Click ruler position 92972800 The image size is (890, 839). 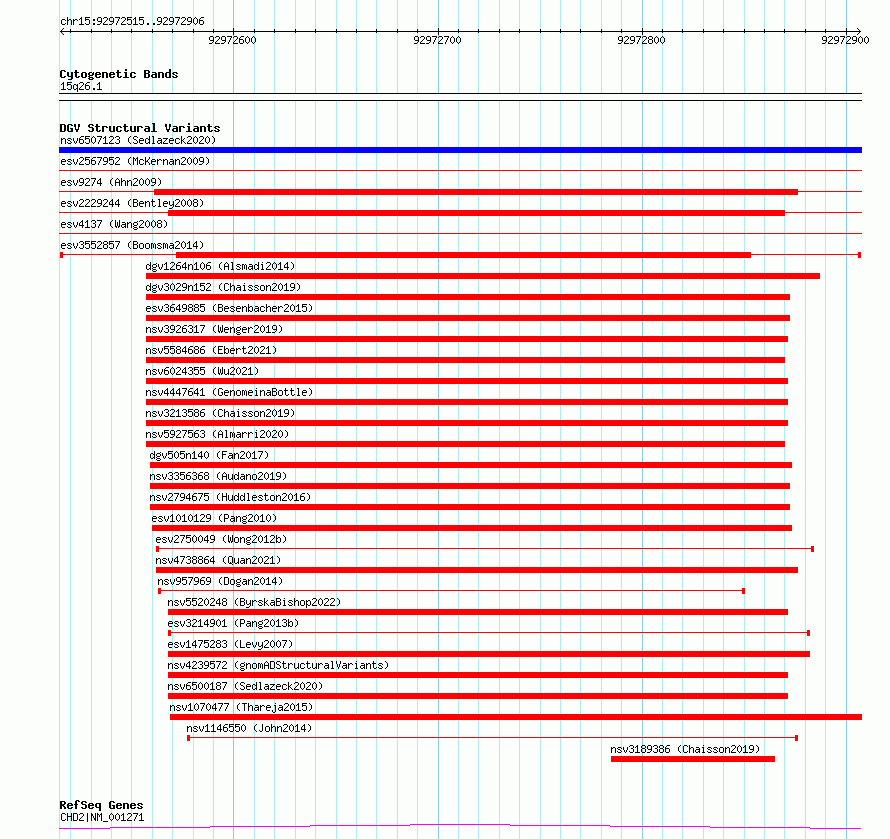[x=641, y=40]
